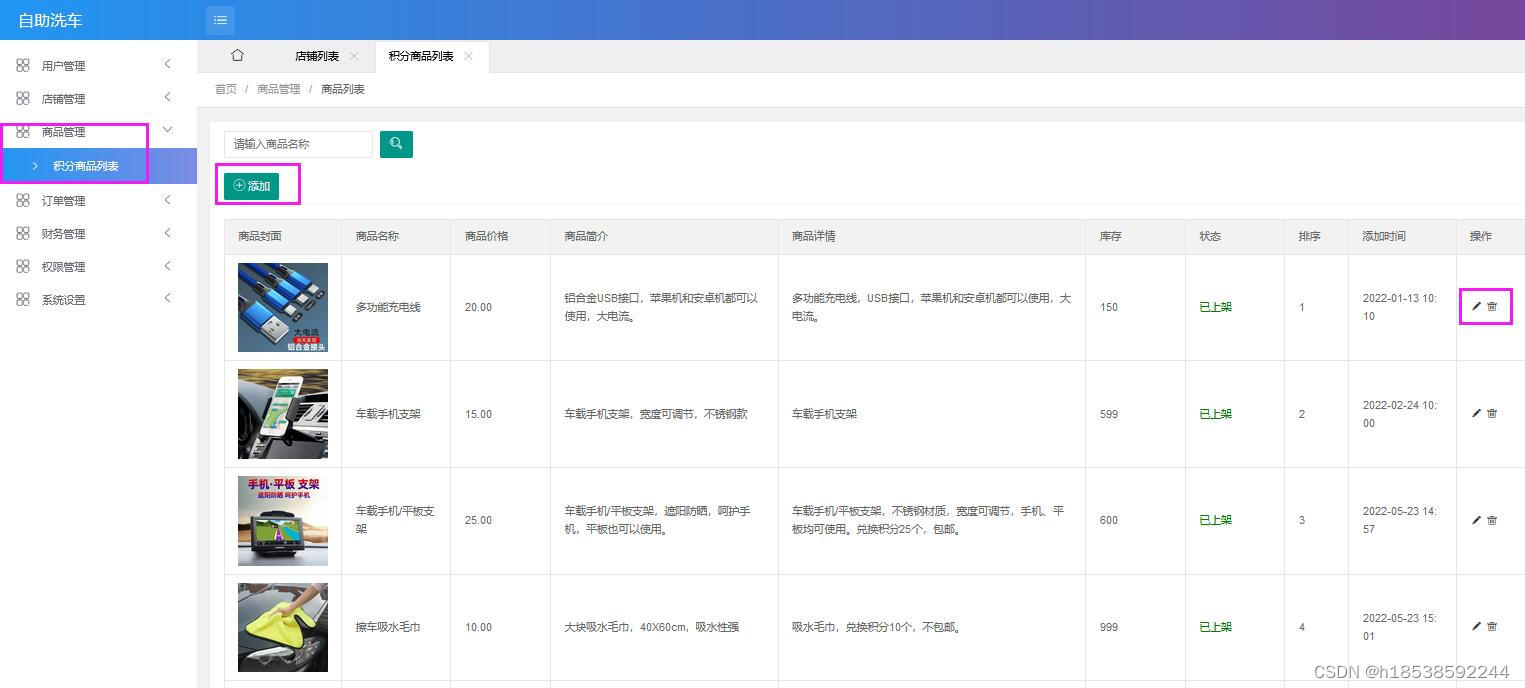Click 已上架 status in 擦车吸水毛巾 row
Viewport: 1525px width, 688px height.
click(1216, 627)
